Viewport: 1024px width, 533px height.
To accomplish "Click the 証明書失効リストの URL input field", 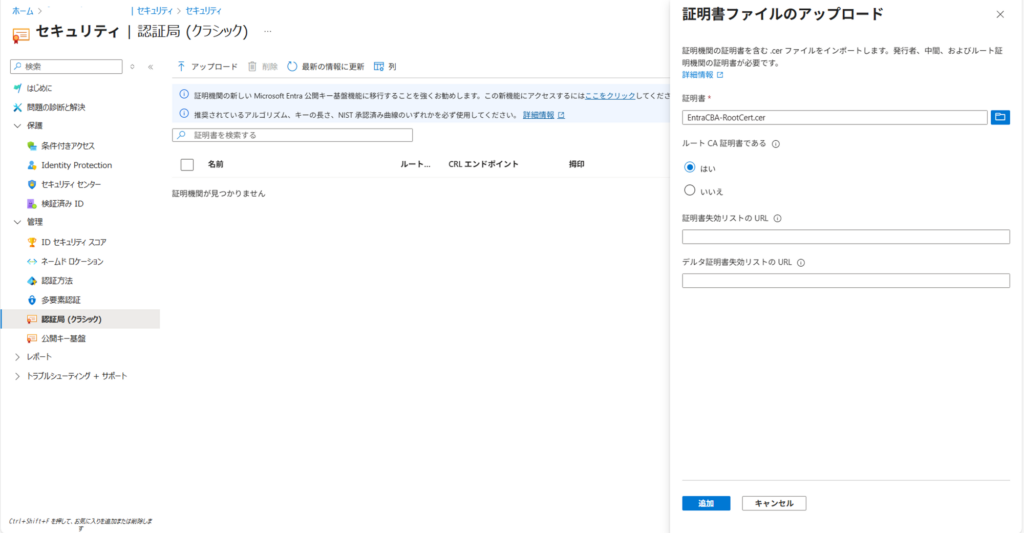I will [845, 237].
